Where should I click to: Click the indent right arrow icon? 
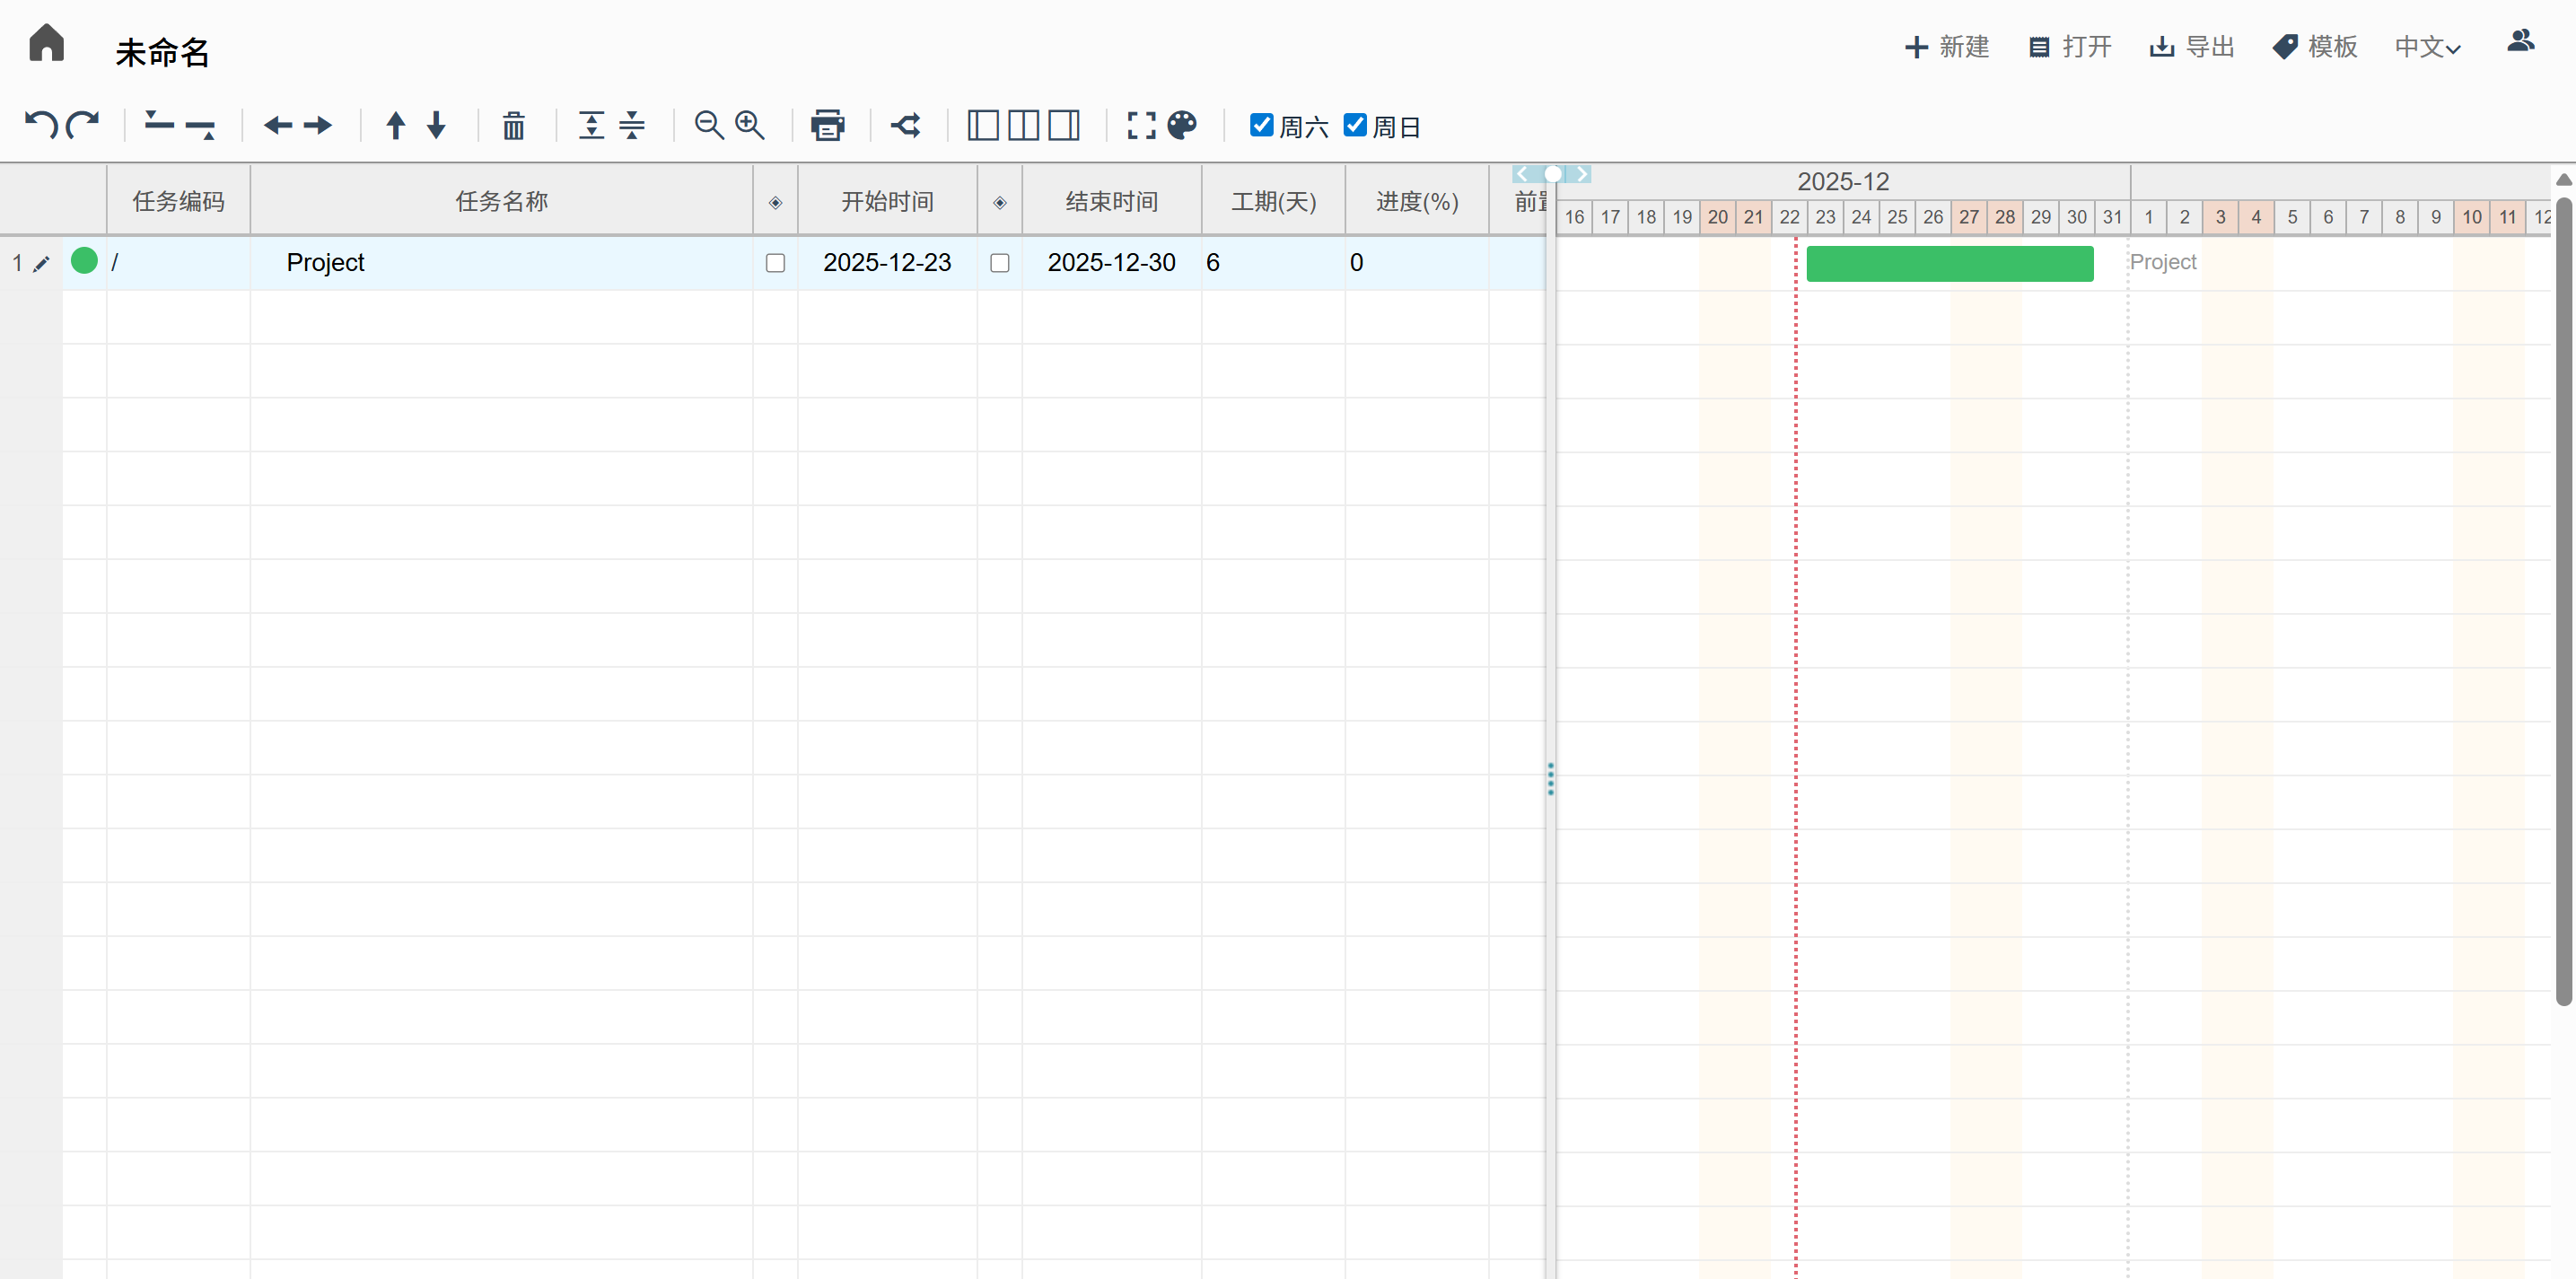(x=318, y=125)
